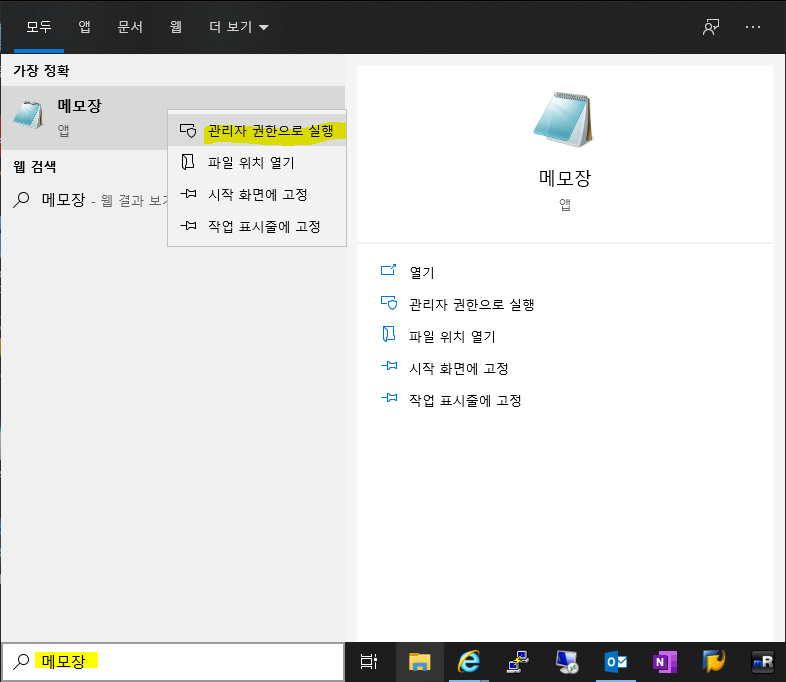Screen dimensions: 786x682
Task: Expand the 더 보기 dropdown
Action: click(x=239, y=27)
